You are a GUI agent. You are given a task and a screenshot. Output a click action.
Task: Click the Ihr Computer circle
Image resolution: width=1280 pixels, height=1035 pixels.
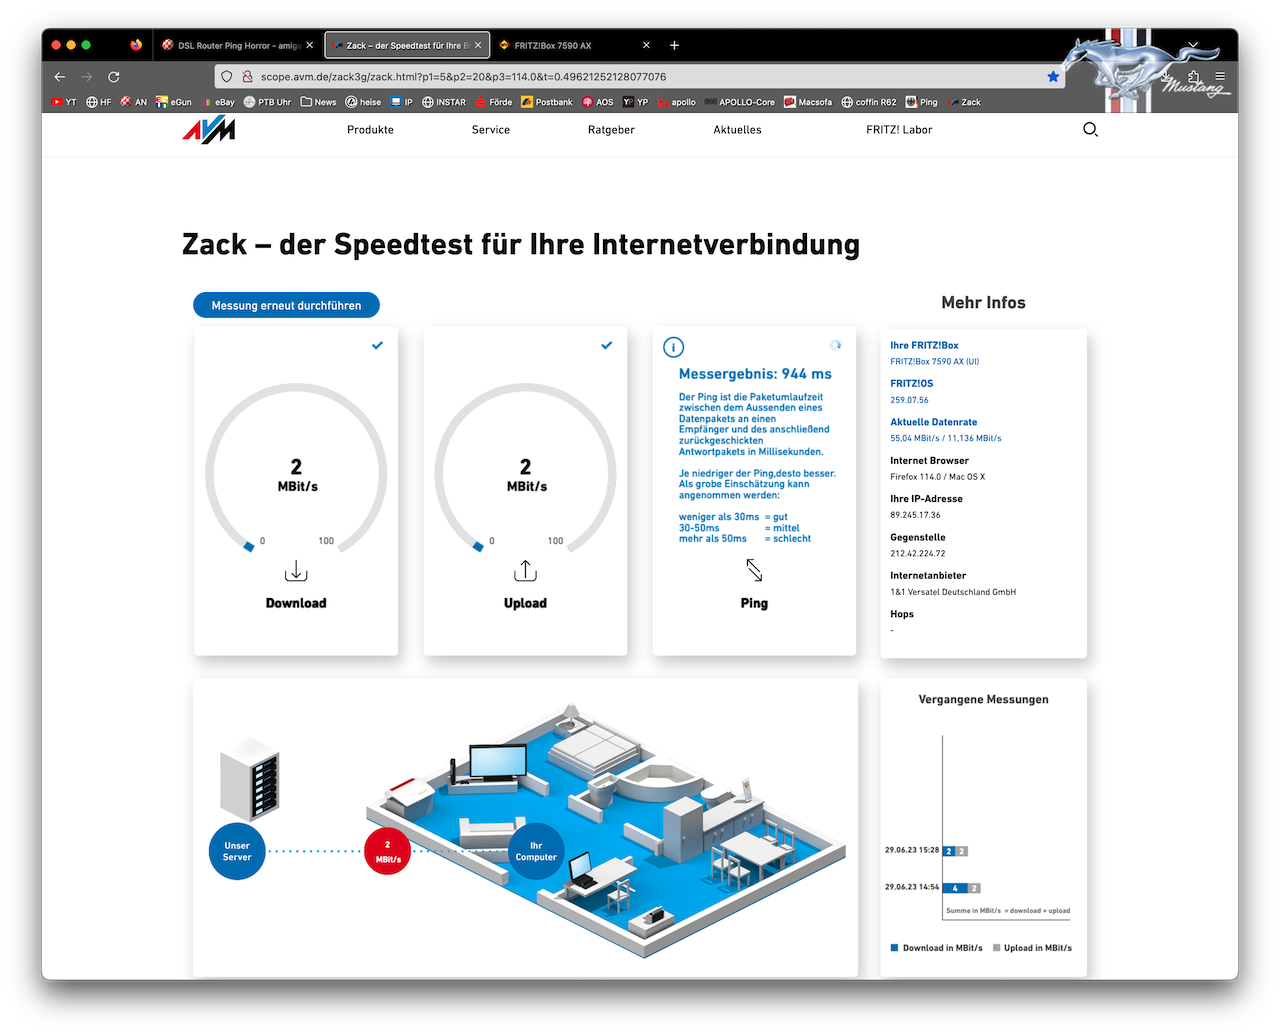(536, 851)
